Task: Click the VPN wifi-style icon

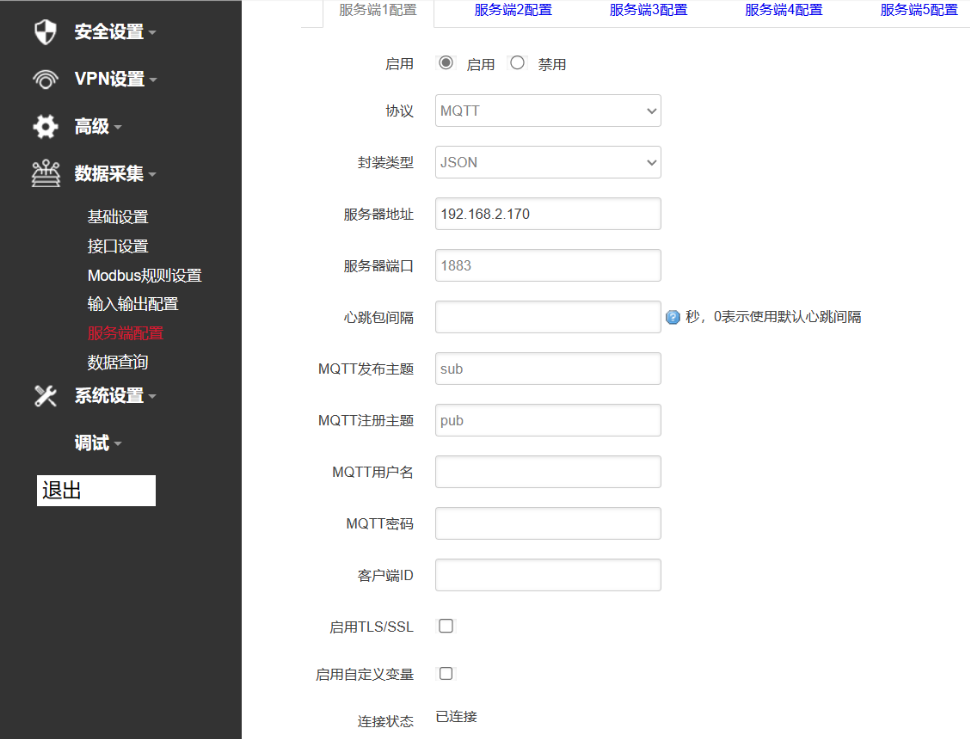Action: click(x=45, y=79)
